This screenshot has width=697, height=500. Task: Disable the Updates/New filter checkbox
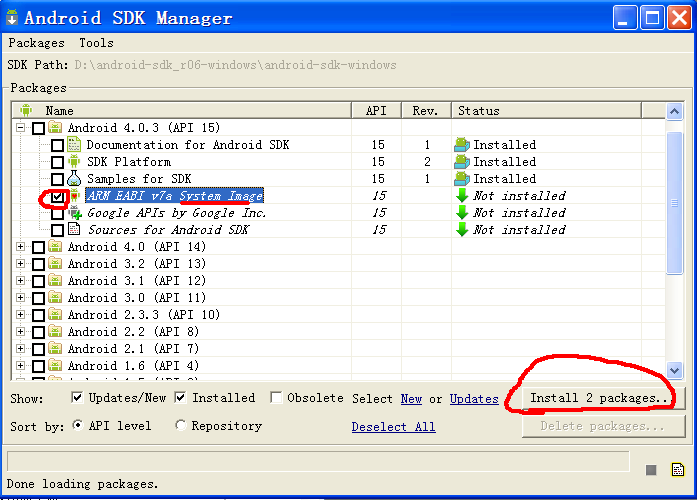[78, 398]
